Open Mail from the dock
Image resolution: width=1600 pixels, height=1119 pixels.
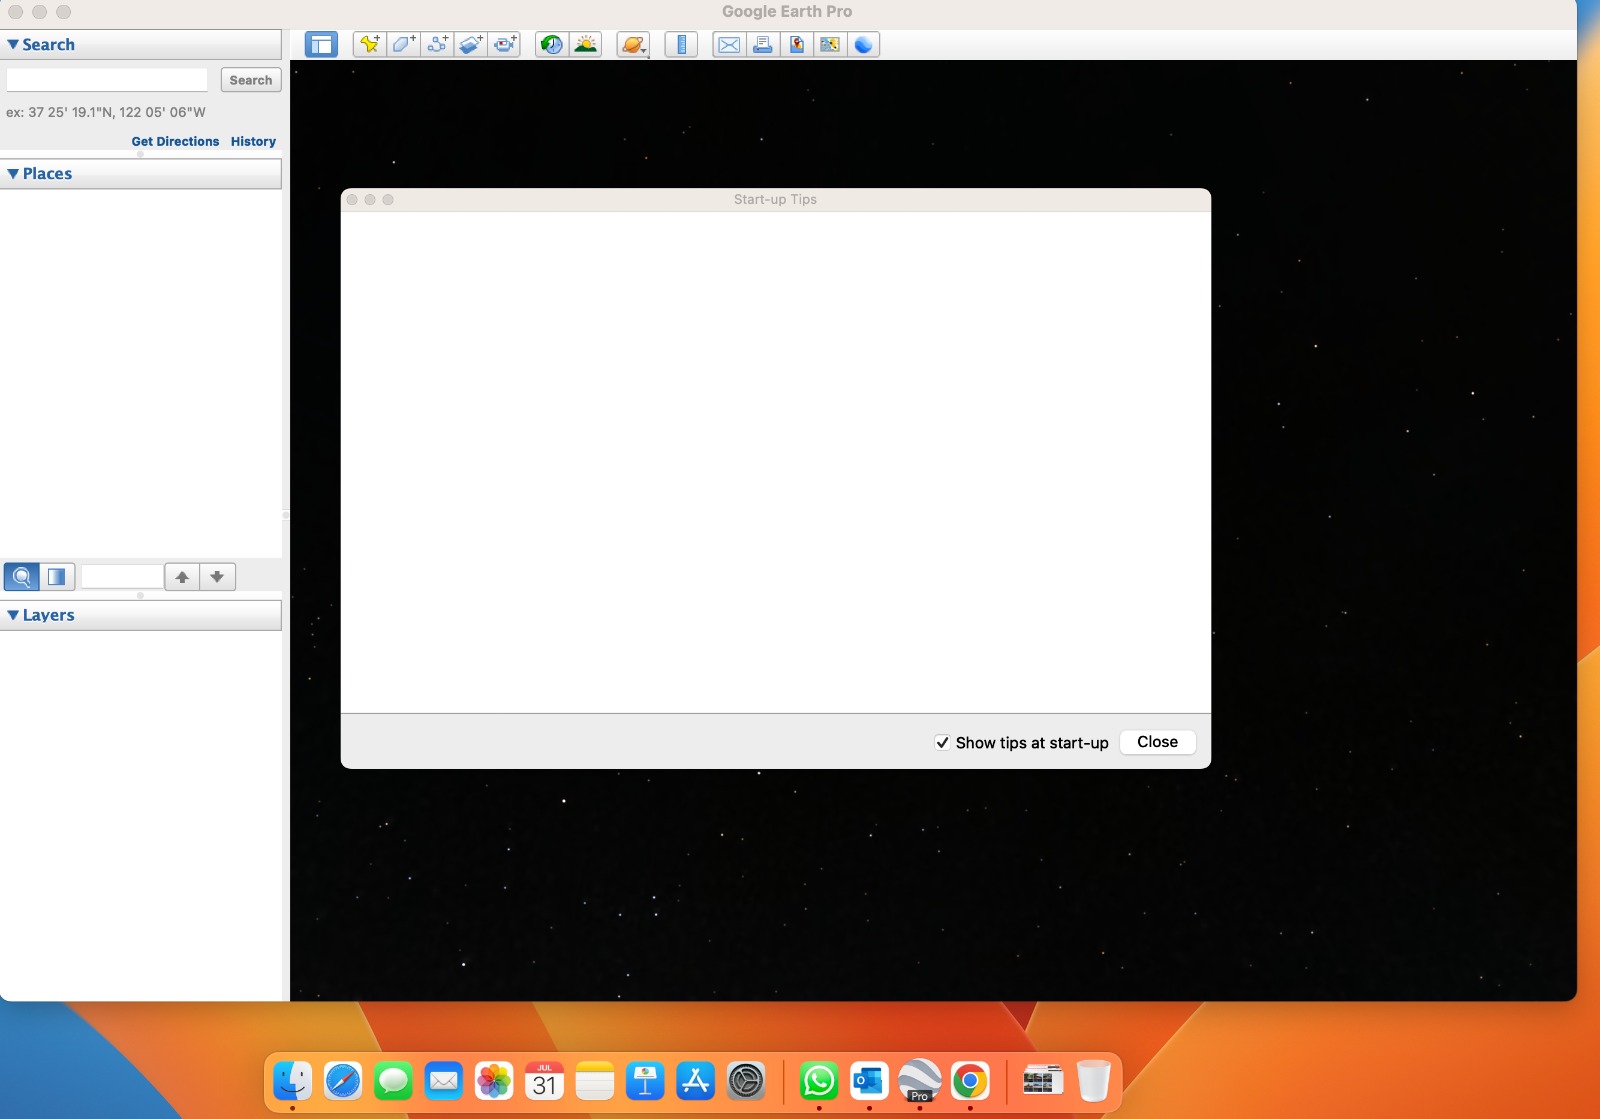coord(444,1081)
